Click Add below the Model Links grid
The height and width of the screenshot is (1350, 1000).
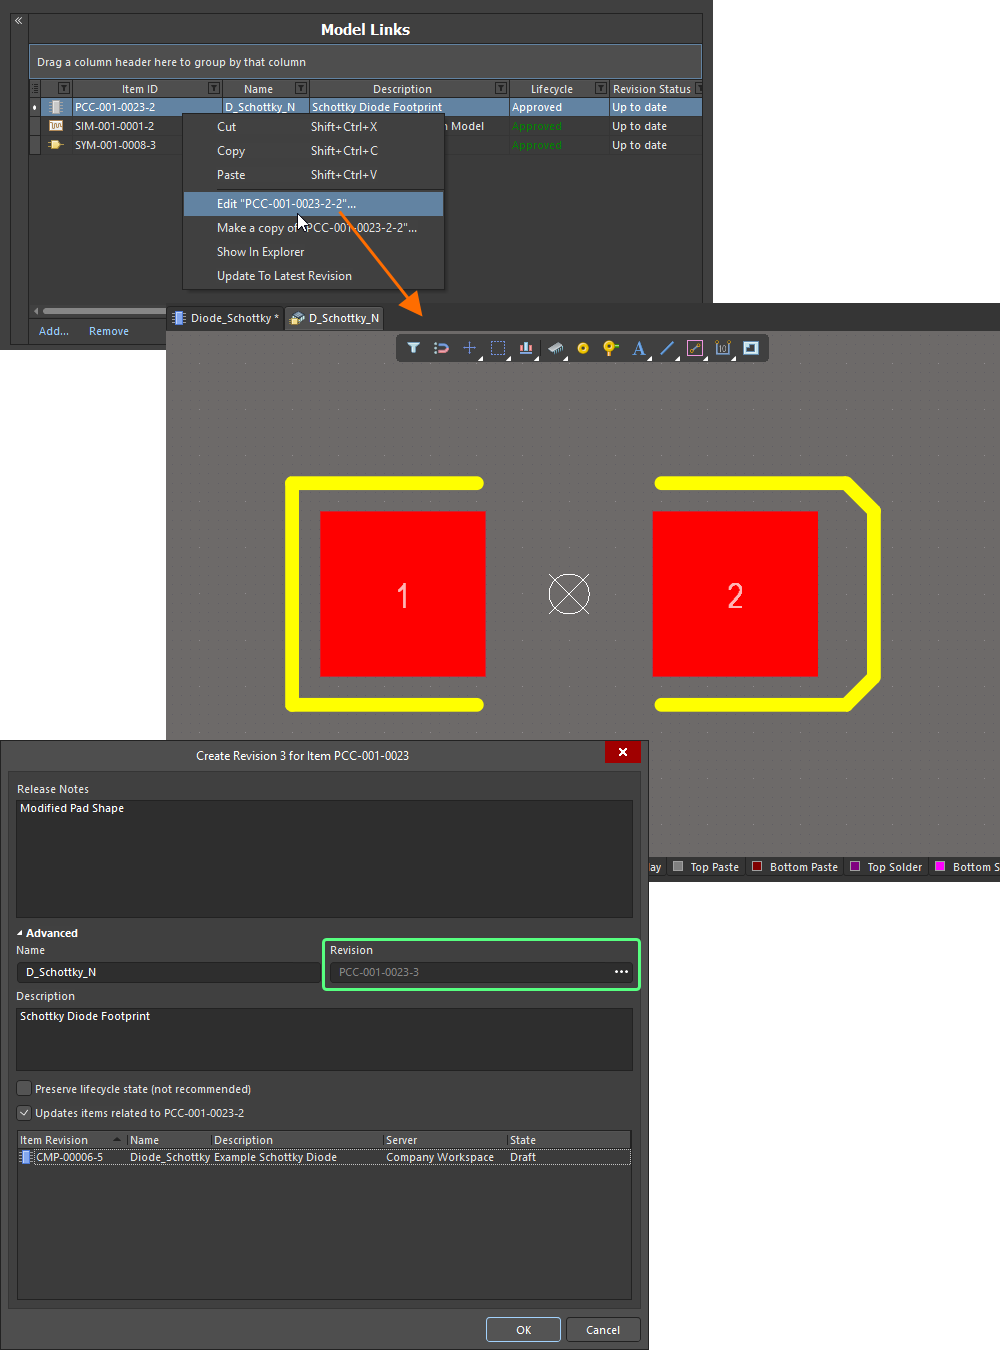tap(53, 330)
